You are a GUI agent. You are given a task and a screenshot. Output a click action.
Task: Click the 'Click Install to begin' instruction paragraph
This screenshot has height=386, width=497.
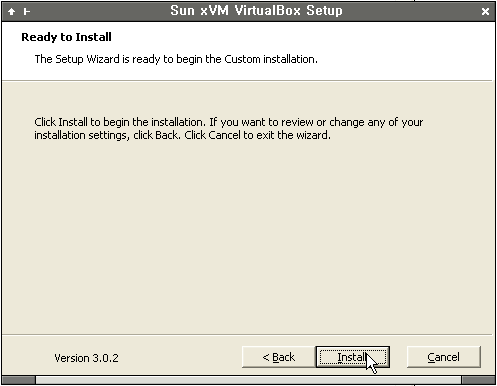point(228,129)
